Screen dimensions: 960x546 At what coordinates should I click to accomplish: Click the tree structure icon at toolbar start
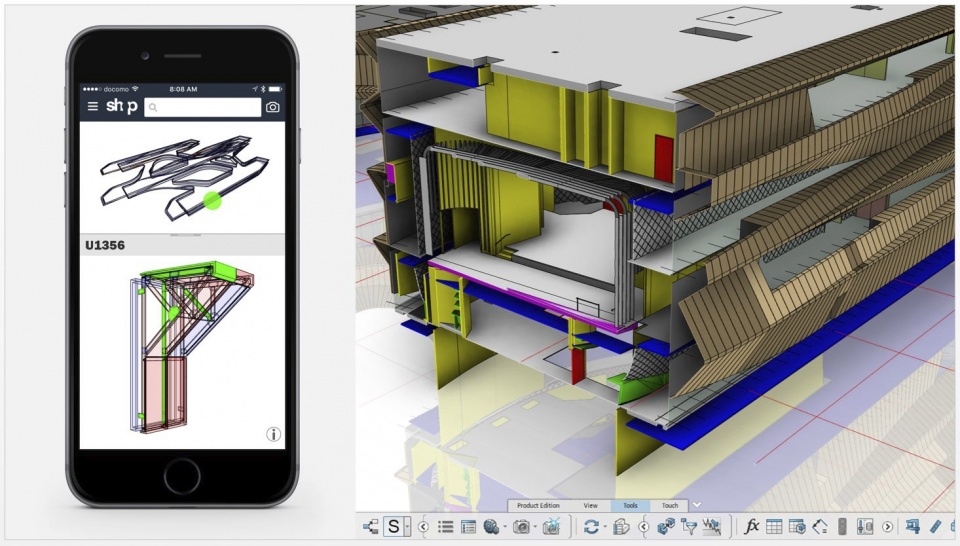pyautogui.click(x=370, y=526)
